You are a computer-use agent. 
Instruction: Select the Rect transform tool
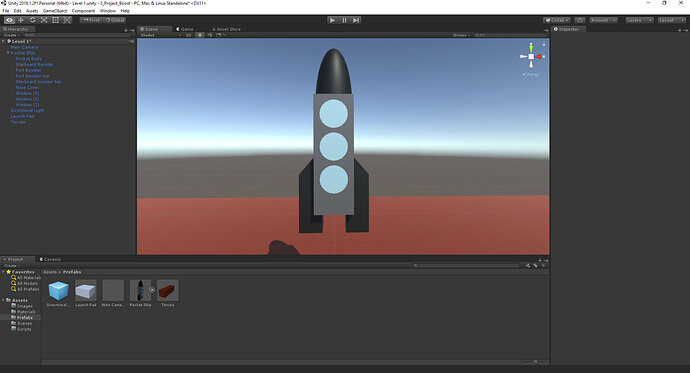click(x=55, y=20)
